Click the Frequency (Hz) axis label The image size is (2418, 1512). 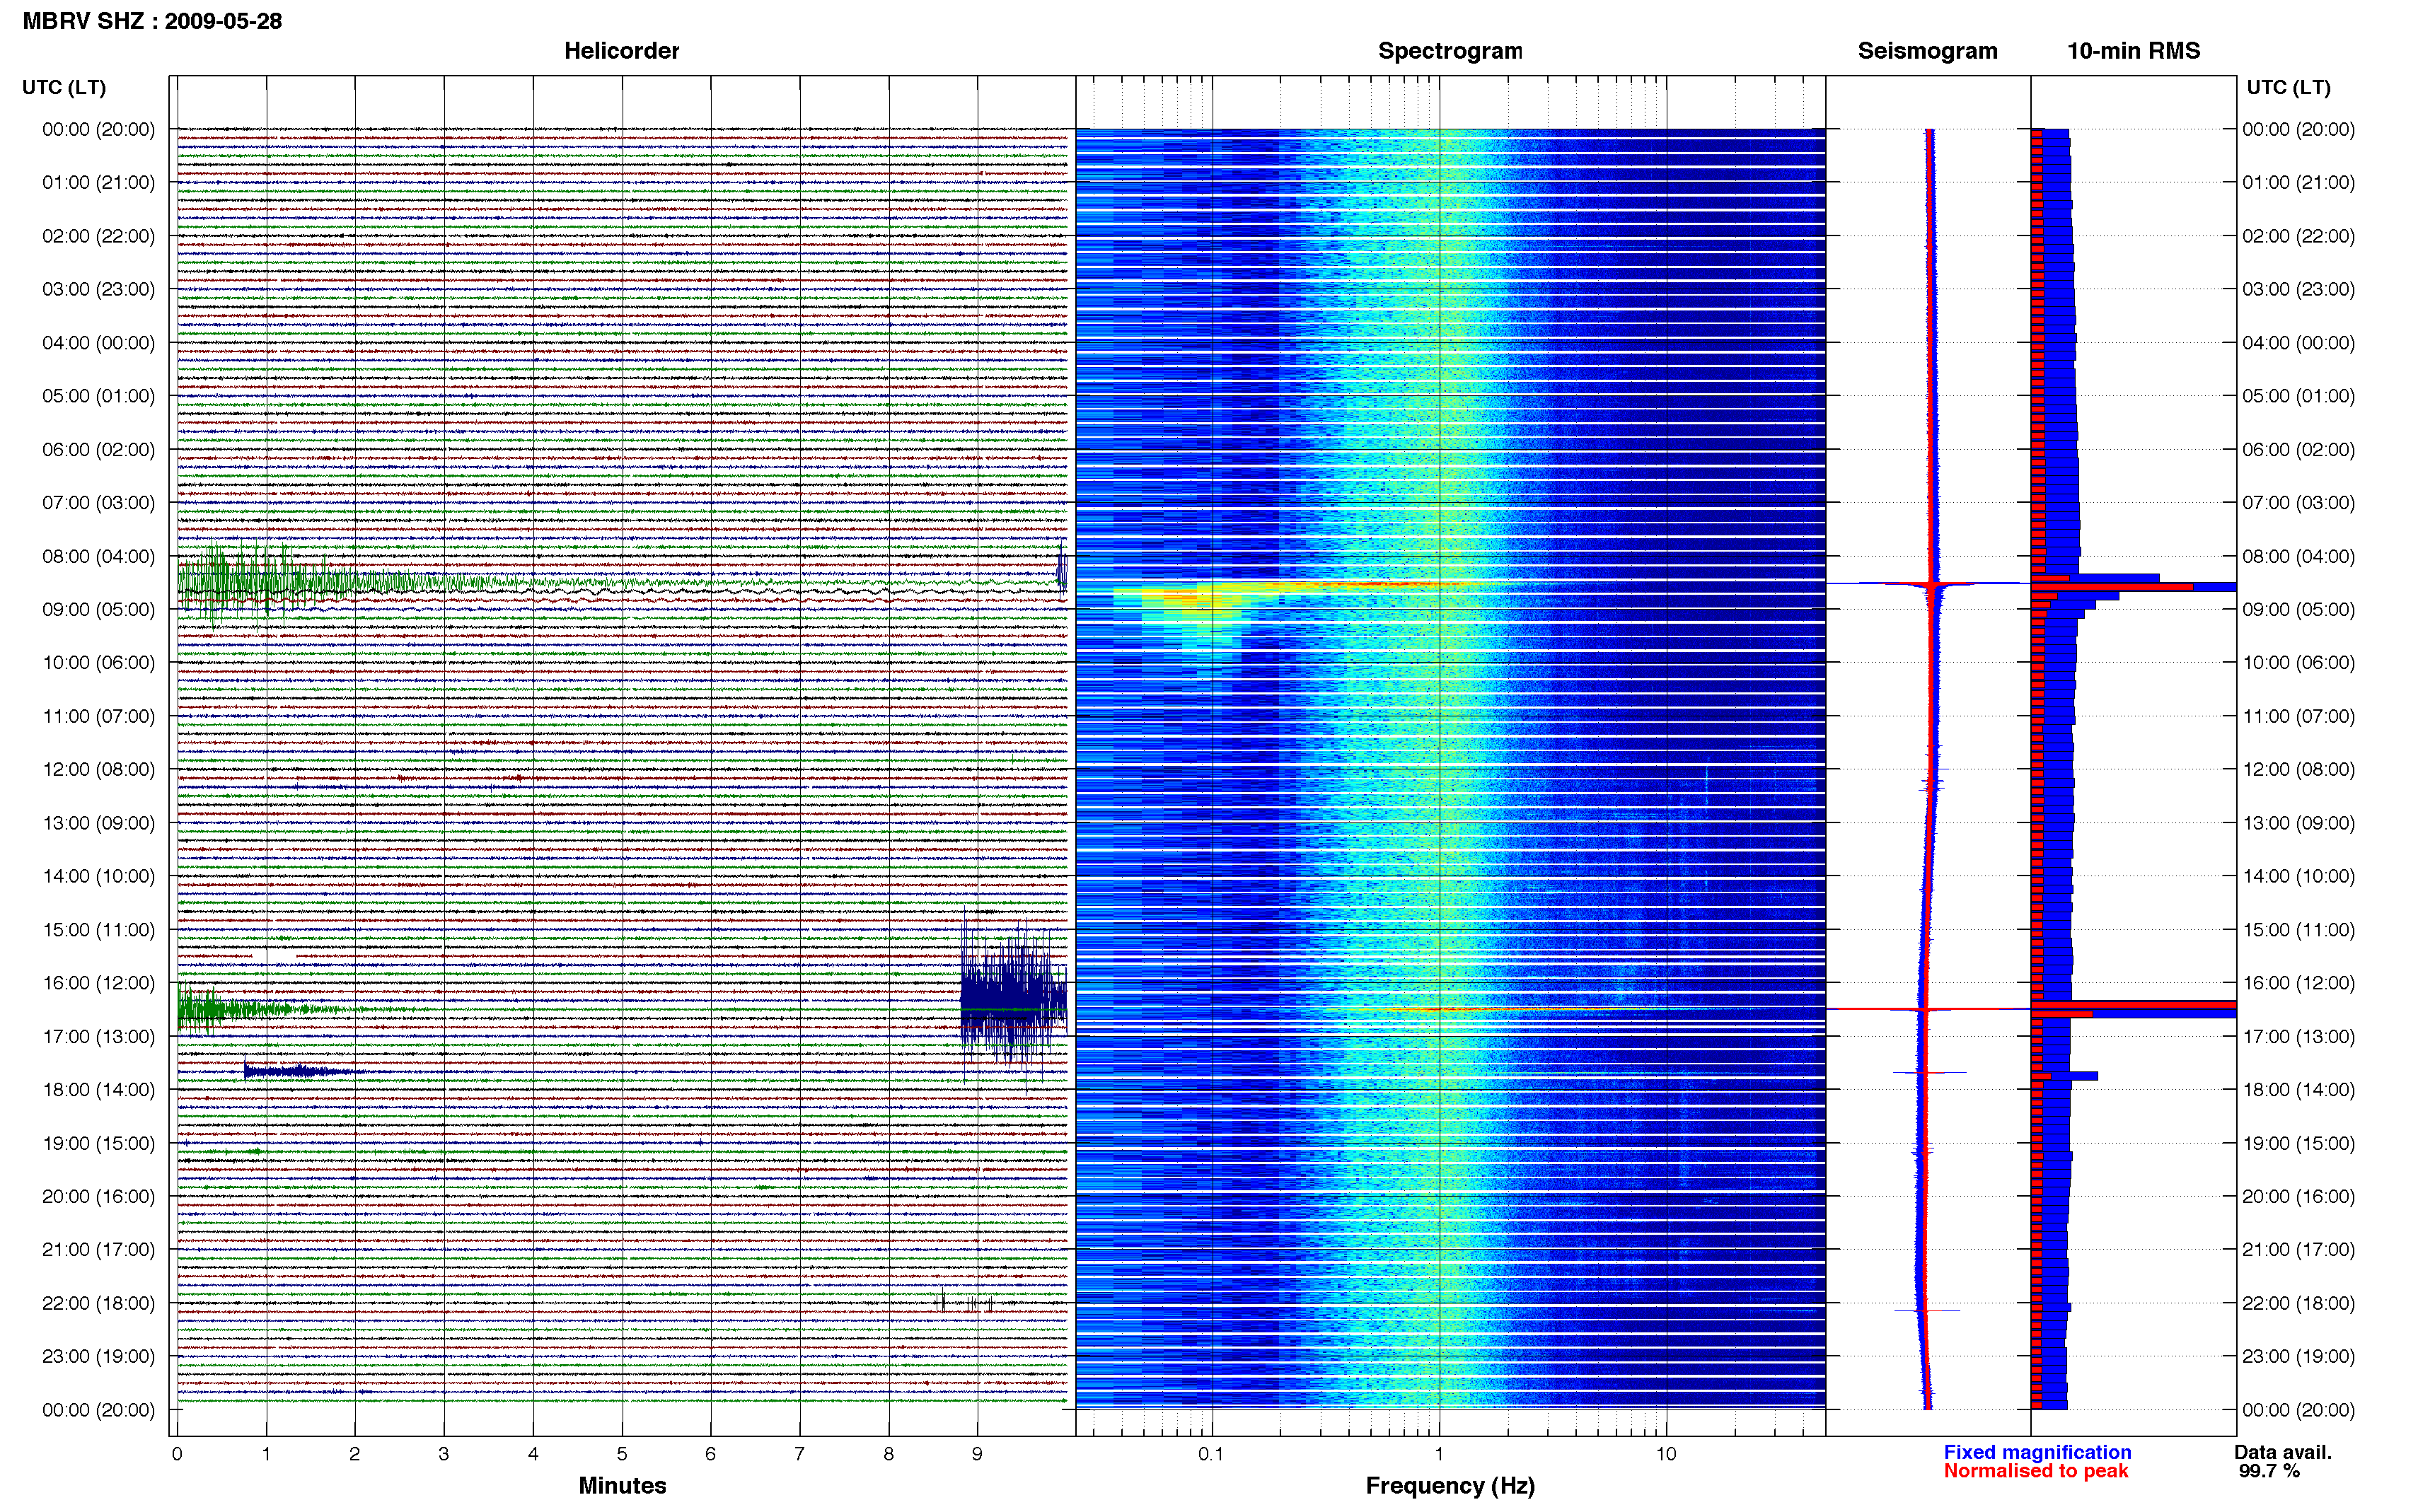(1450, 1486)
